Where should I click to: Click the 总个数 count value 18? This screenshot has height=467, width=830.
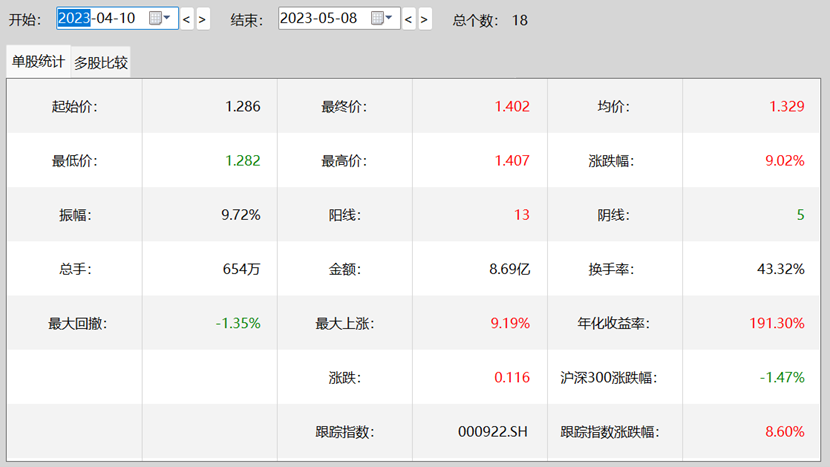tap(519, 20)
